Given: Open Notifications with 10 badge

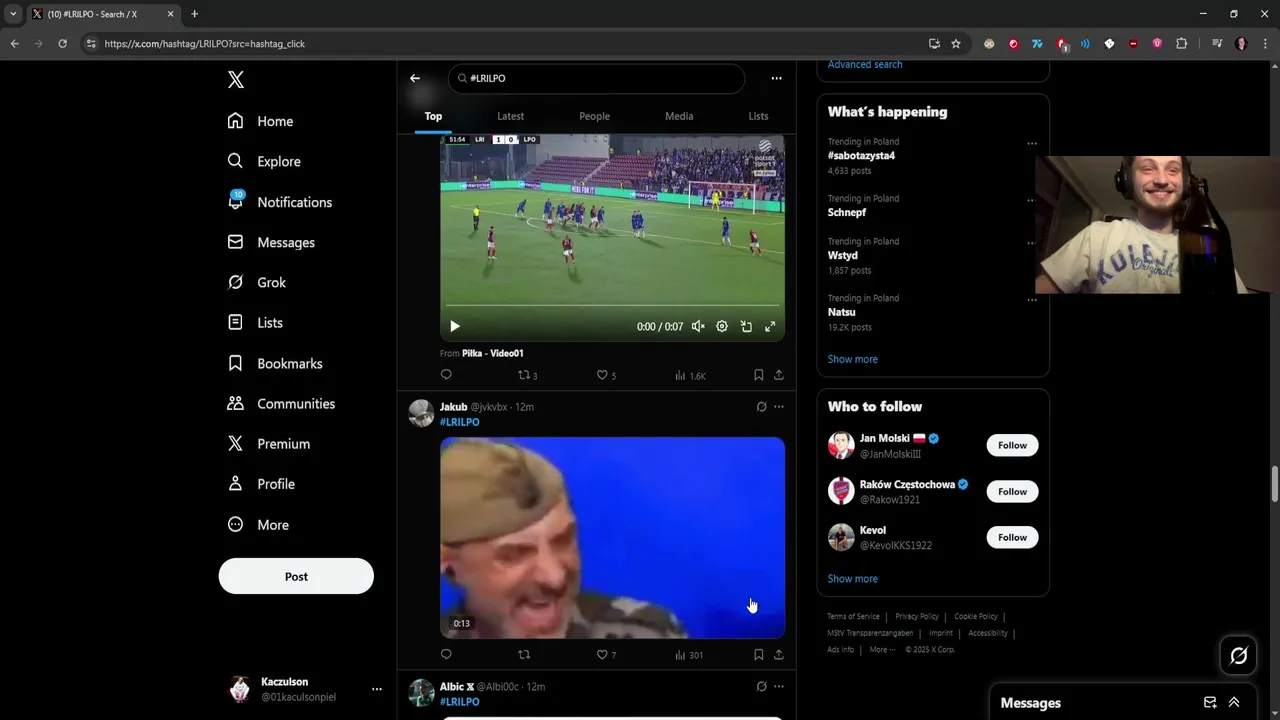Looking at the screenshot, I should 279,201.
